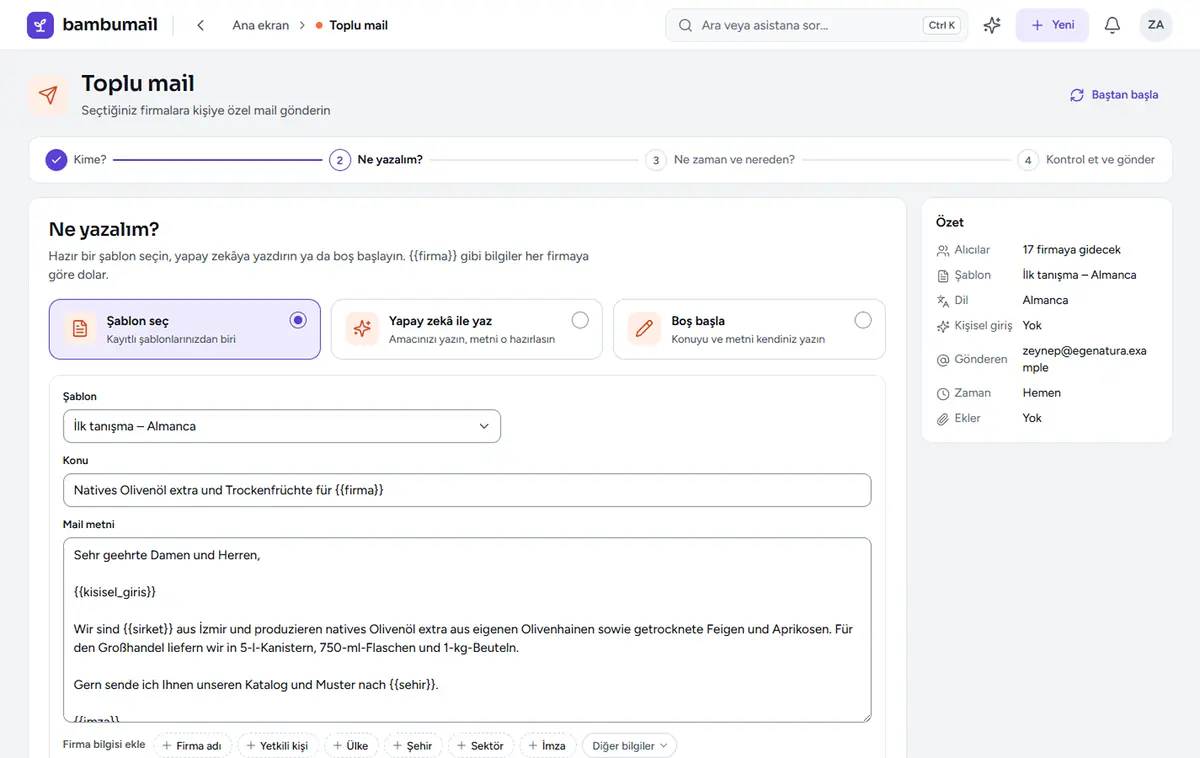Expand the Diğer bilgiler dropdown
1200x758 pixels.
pos(629,746)
